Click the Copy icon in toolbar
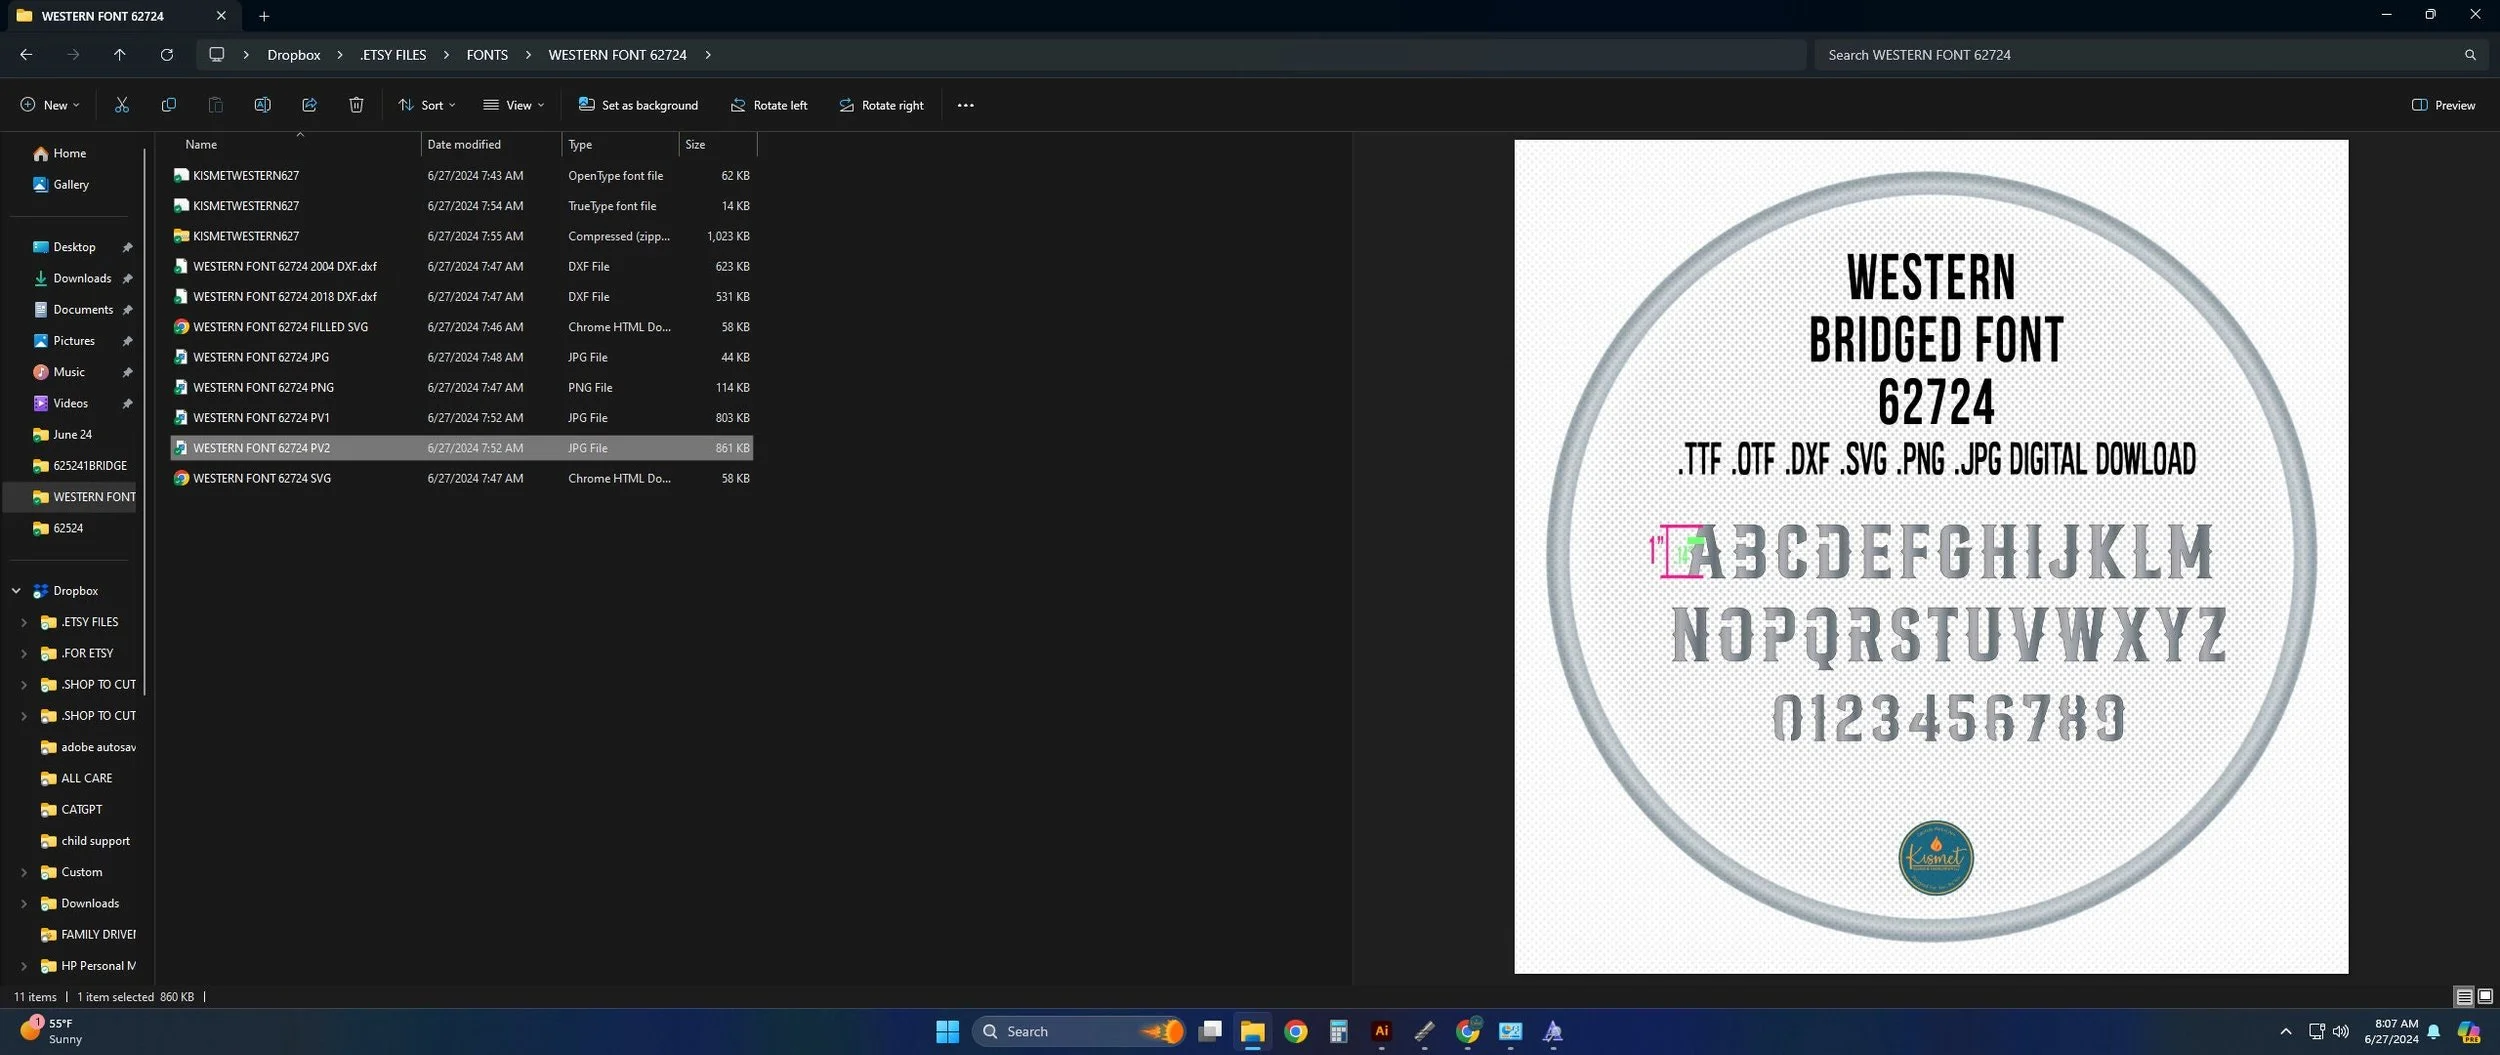 click(169, 105)
